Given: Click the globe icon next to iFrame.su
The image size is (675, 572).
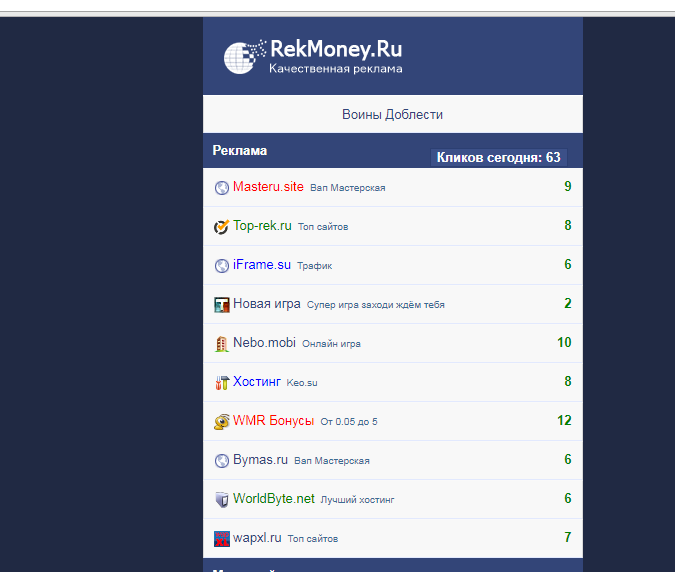Looking at the screenshot, I should tap(222, 266).
